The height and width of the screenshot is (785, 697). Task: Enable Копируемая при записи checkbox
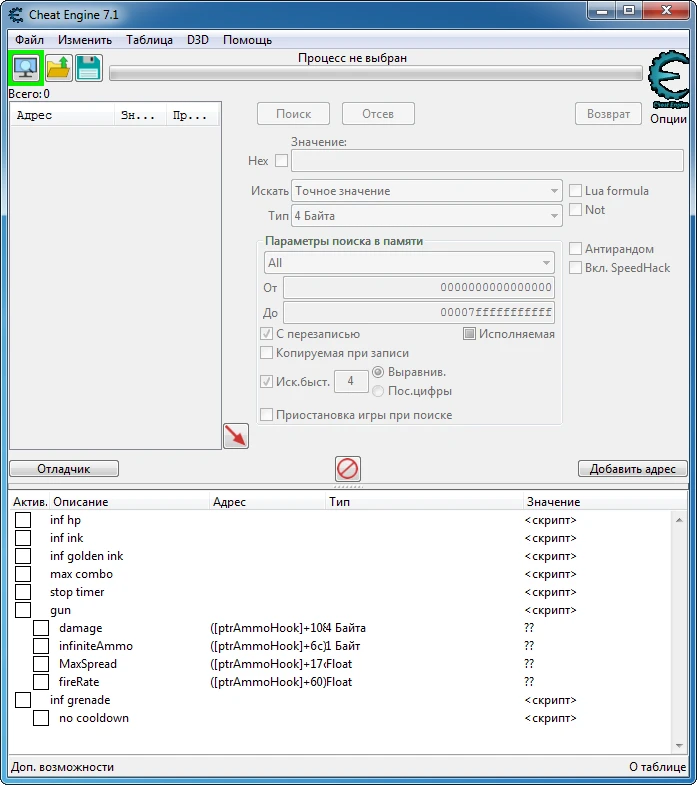[x=266, y=353]
